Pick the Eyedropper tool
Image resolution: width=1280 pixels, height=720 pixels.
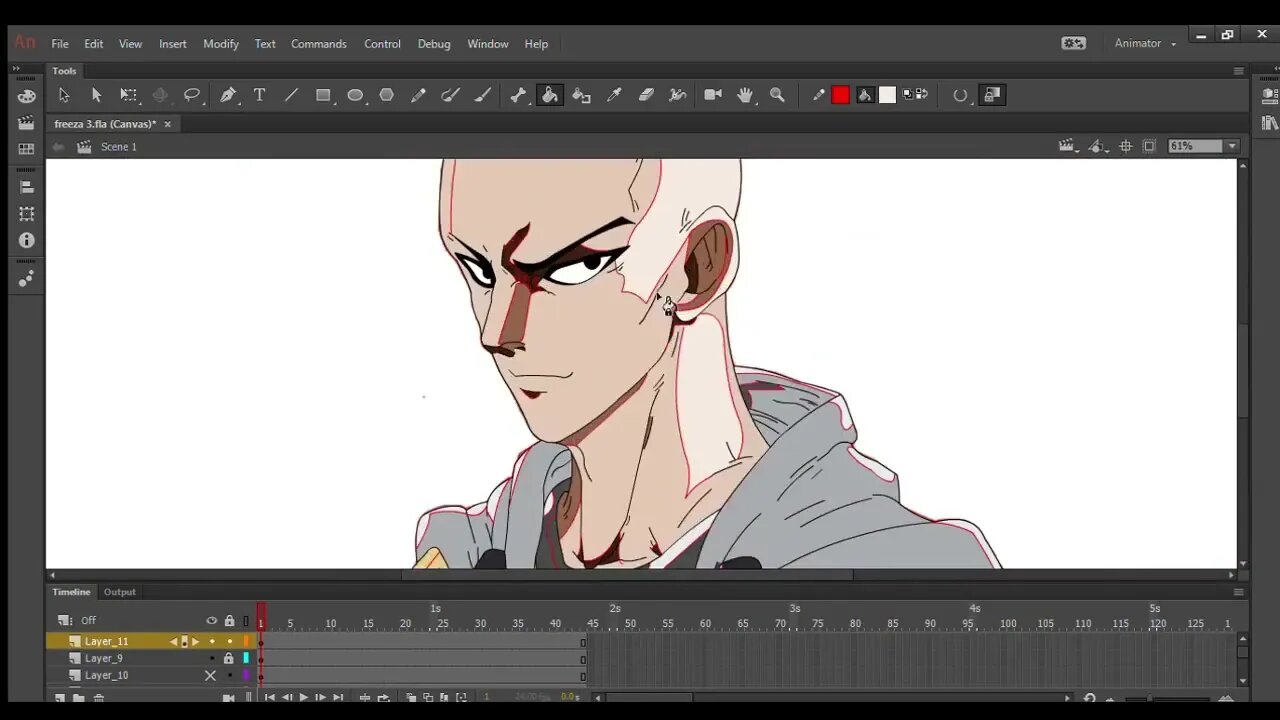point(614,95)
